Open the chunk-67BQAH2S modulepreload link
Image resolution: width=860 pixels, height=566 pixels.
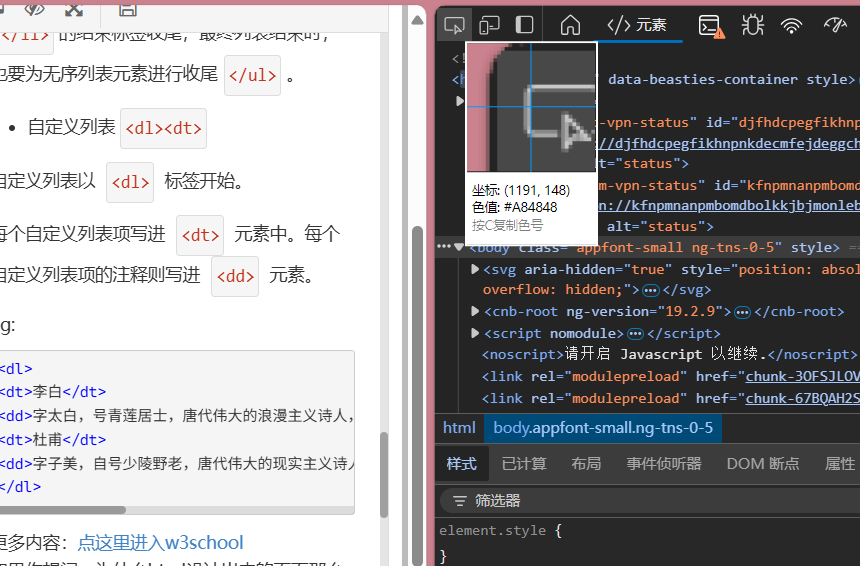pos(802,398)
